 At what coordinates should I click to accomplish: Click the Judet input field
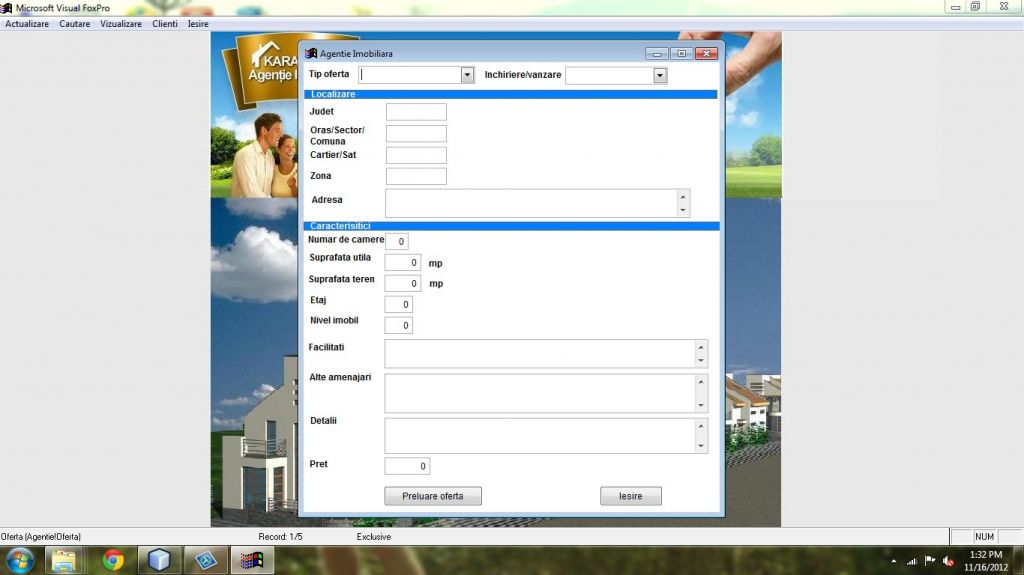[x=416, y=112]
